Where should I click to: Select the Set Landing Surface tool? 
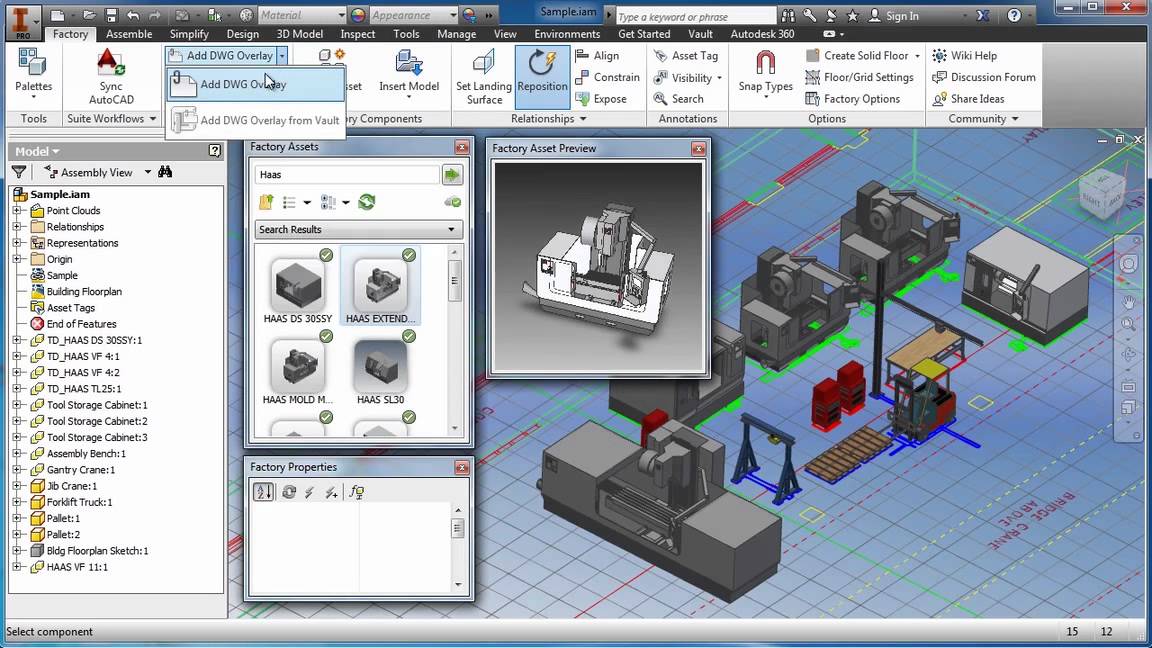pyautogui.click(x=483, y=77)
